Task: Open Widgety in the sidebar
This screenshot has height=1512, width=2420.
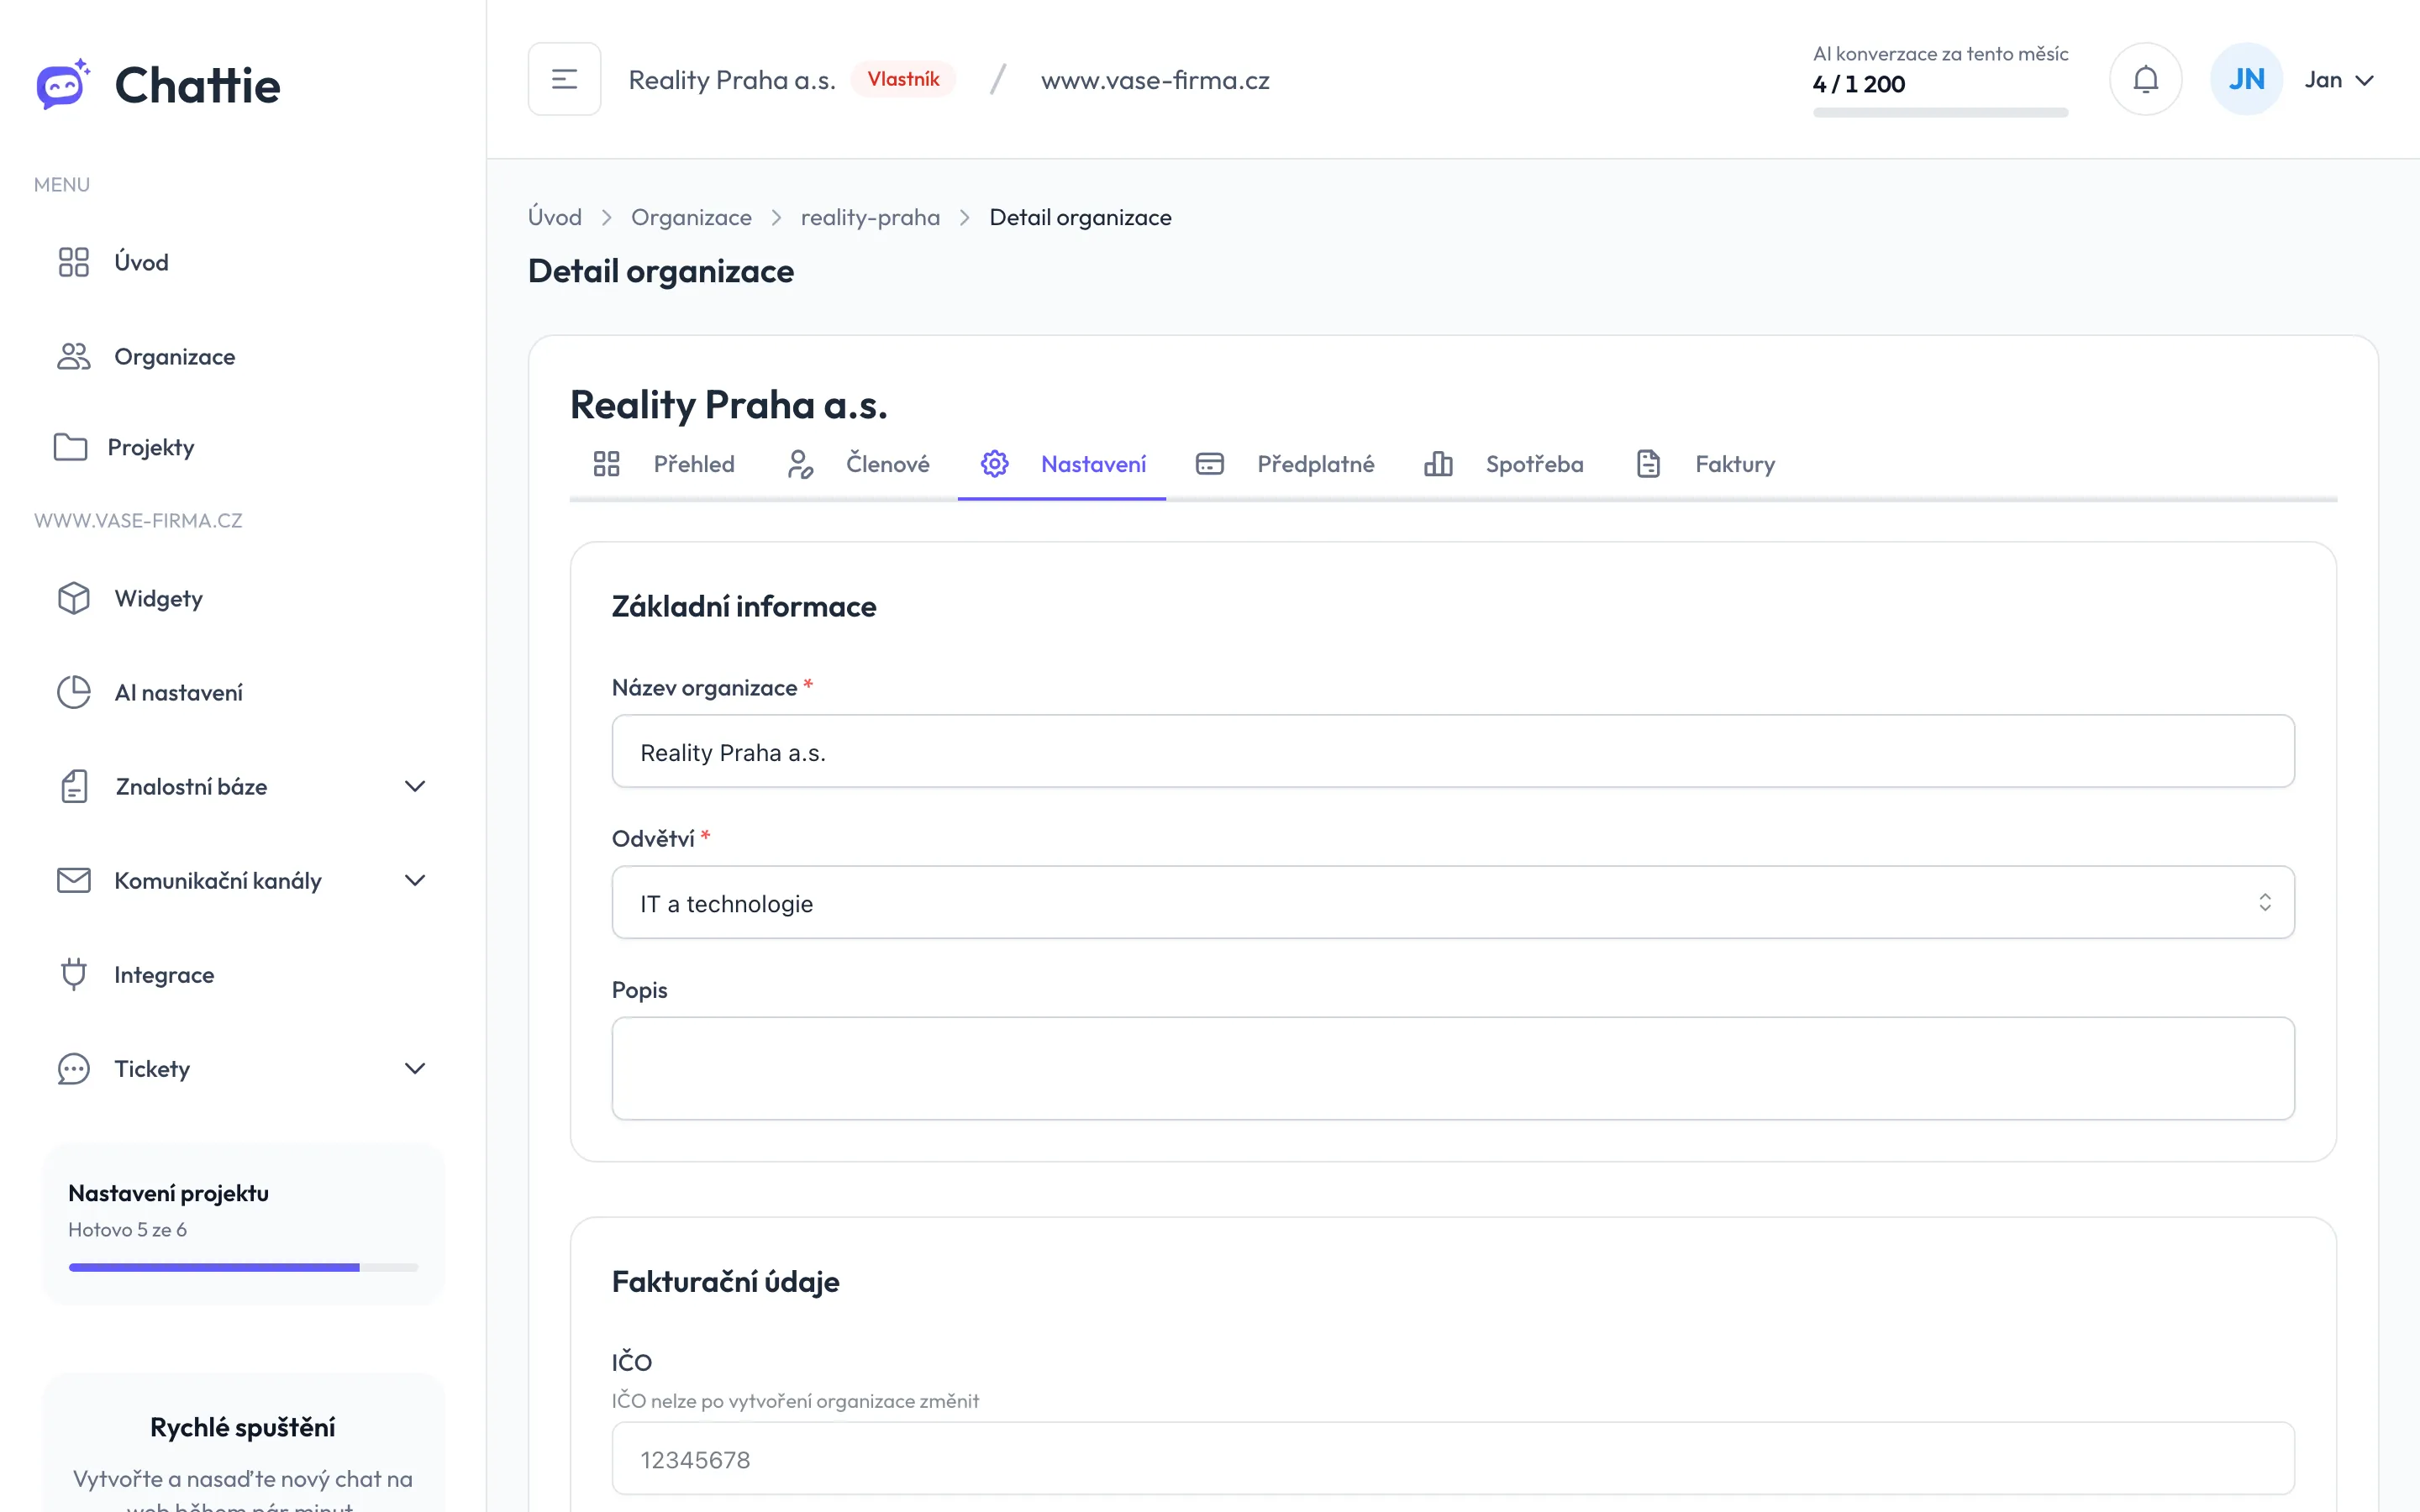Action: [243, 598]
